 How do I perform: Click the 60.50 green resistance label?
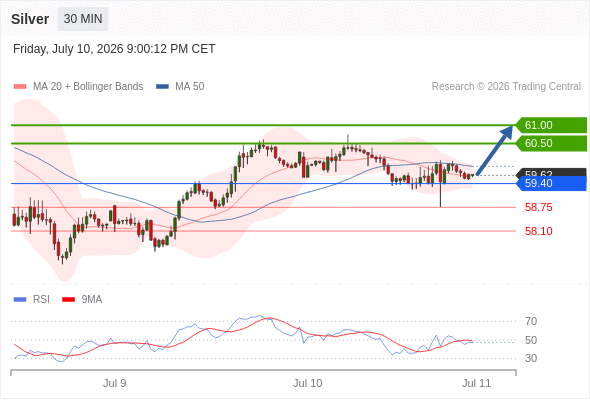click(551, 143)
